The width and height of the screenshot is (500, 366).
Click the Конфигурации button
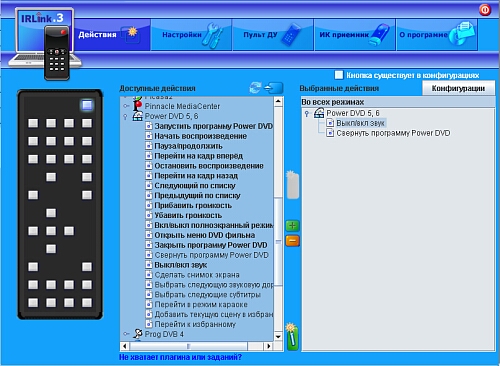coord(458,88)
